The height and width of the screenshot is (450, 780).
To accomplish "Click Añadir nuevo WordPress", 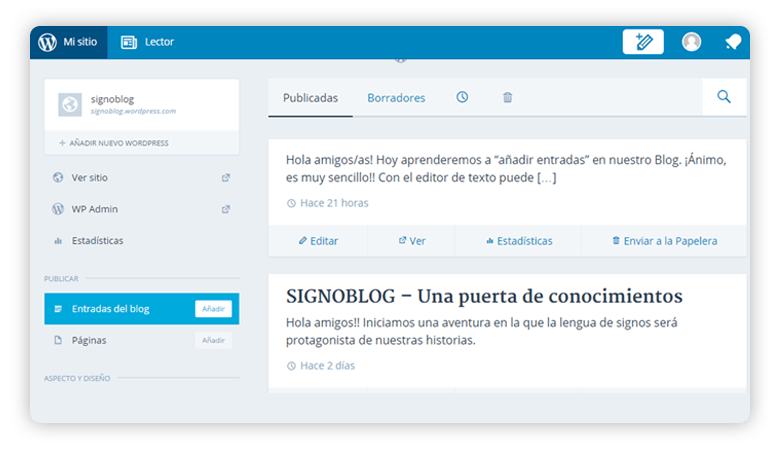I will (x=114, y=143).
